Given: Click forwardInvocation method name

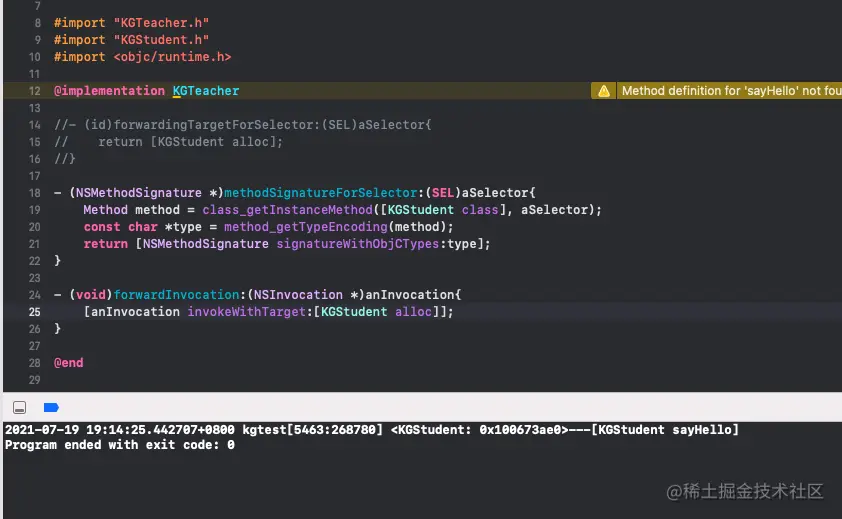Looking at the screenshot, I should (176, 295).
